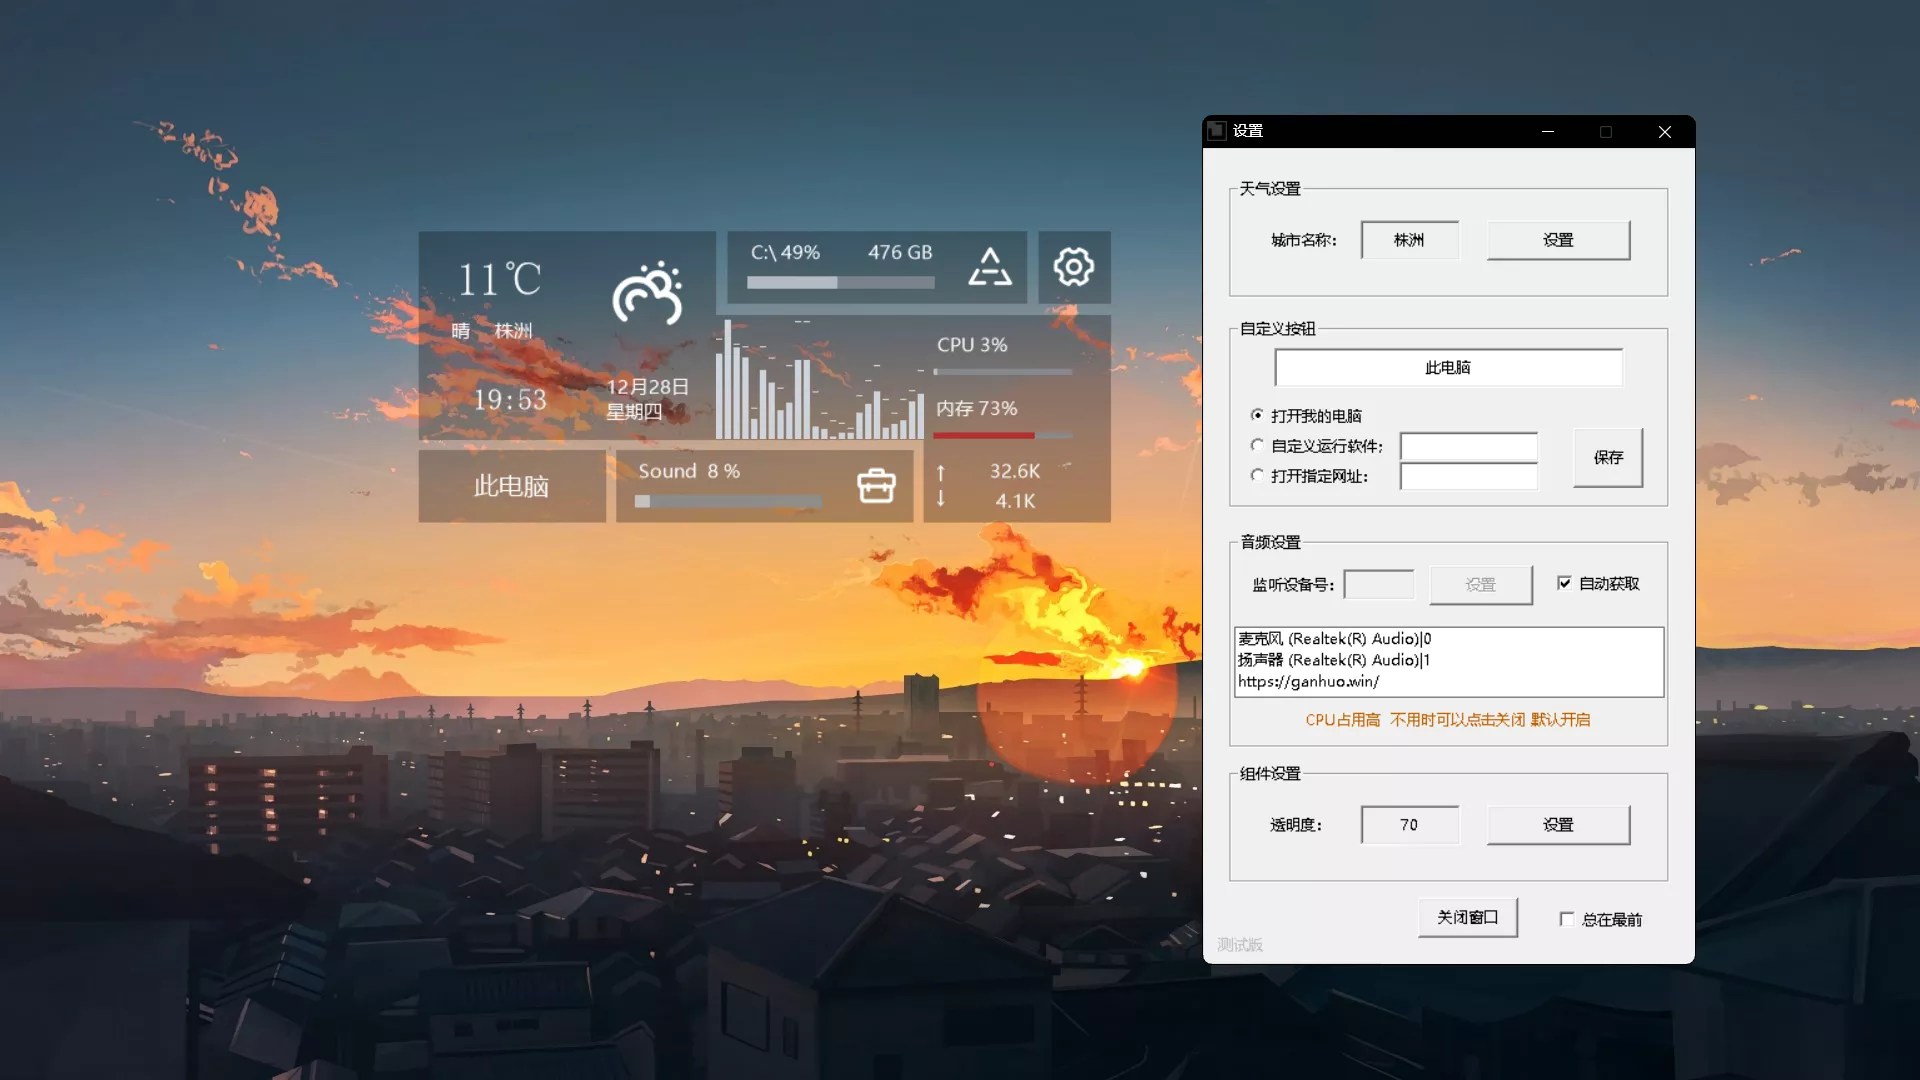Click the audio spectrum bars on widget
The image size is (1920, 1080).
(x=819, y=380)
